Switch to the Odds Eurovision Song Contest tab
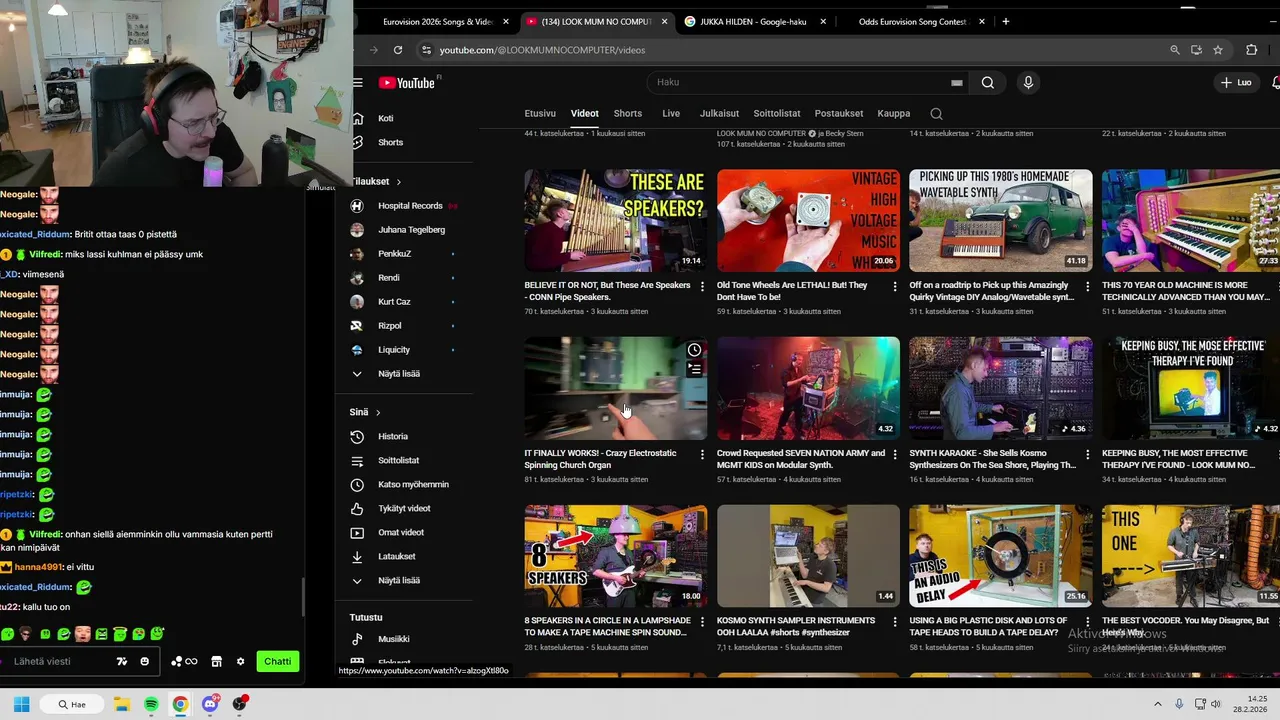 (913, 21)
